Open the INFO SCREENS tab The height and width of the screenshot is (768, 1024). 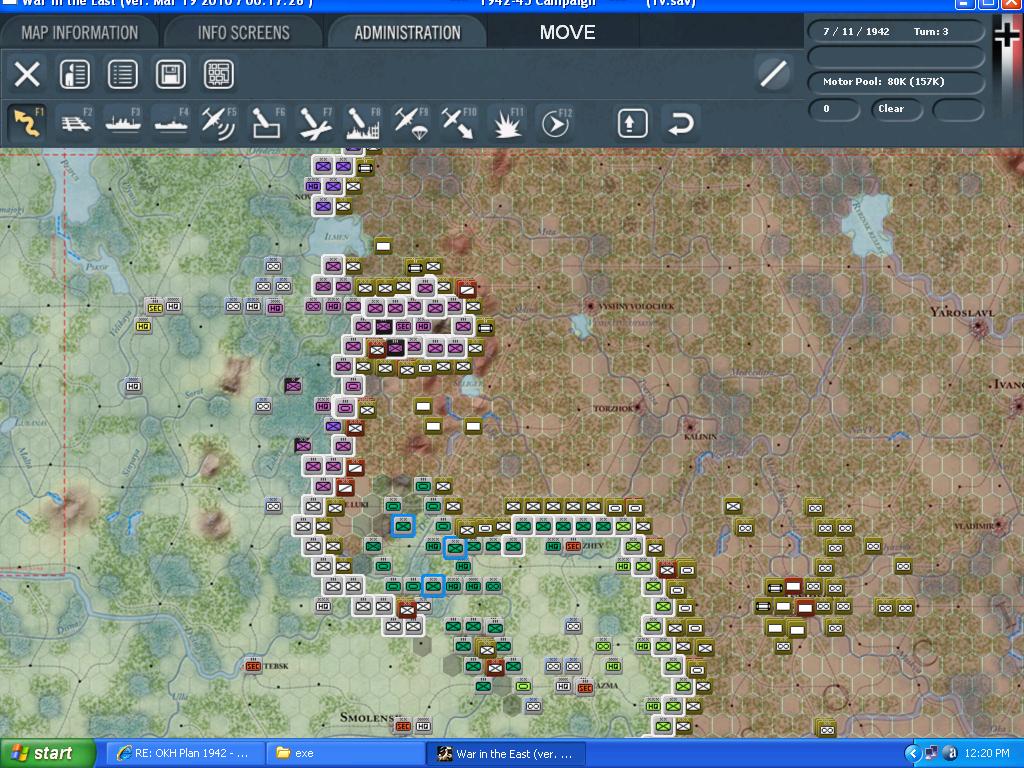pyautogui.click(x=244, y=33)
